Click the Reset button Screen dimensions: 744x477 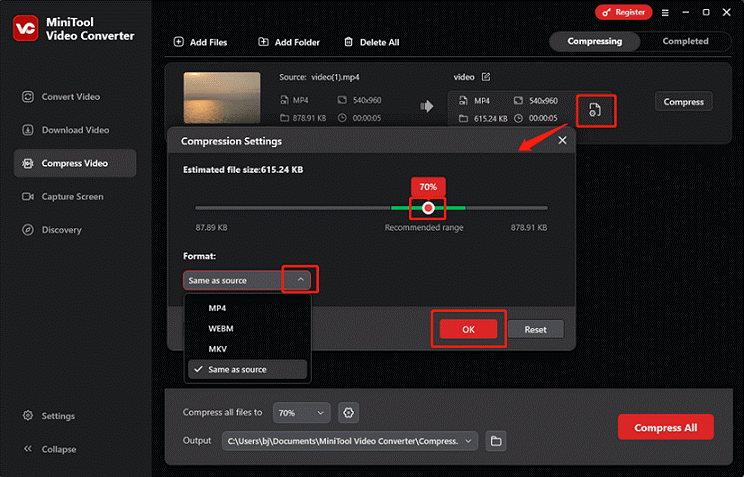point(535,329)
